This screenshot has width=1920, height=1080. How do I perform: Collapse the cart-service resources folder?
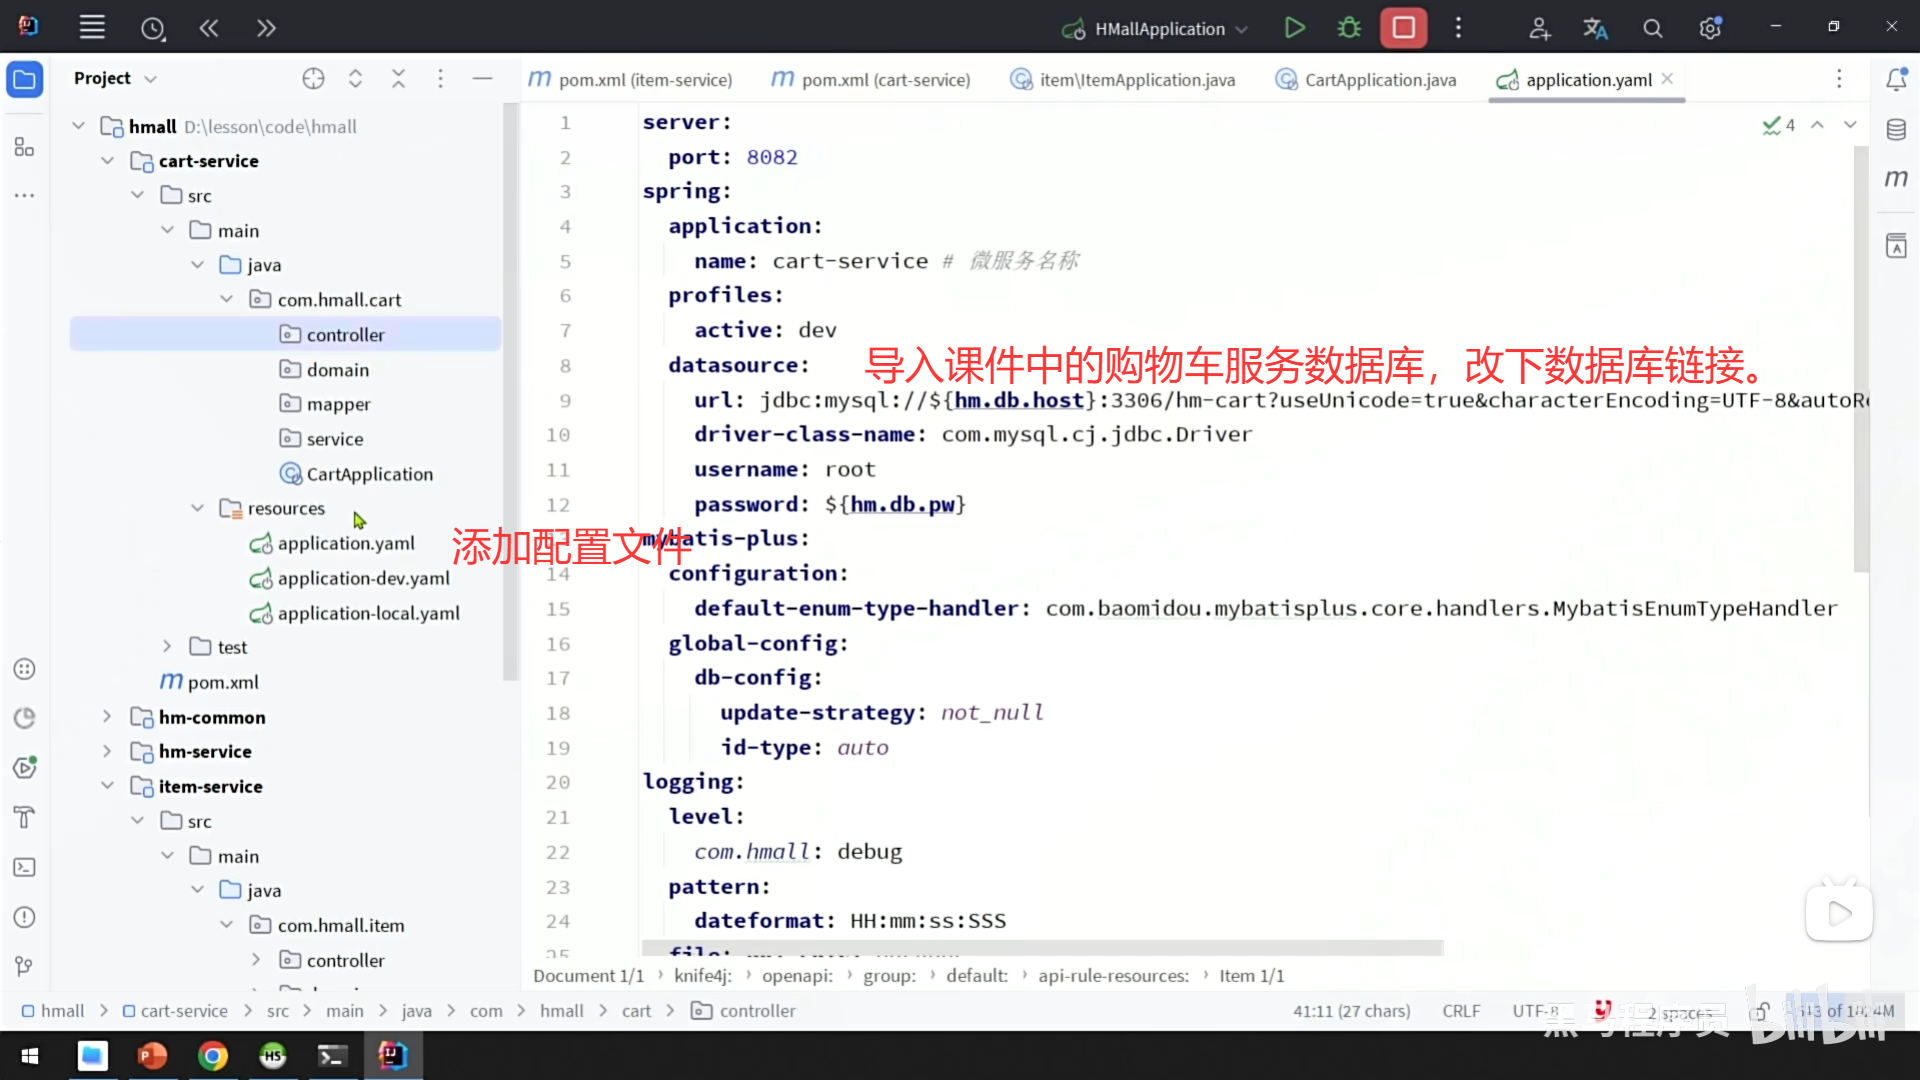pos(197,508)
